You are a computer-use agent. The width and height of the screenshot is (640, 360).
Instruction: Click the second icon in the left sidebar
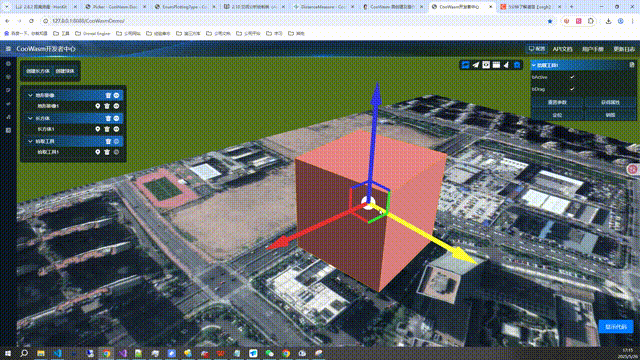point(8,77)
